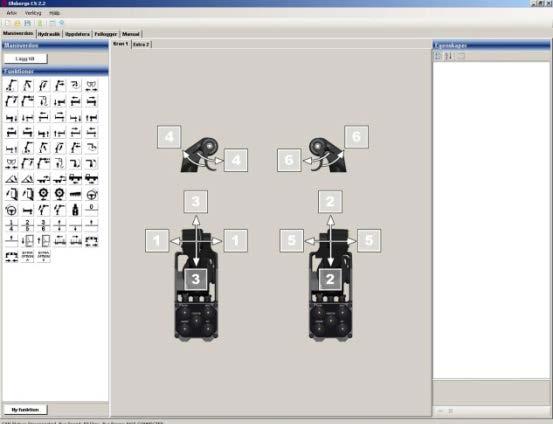Click the categorized view icon in the Egenskaper panel
Viewport: 553px width, 424px height.
438,56
